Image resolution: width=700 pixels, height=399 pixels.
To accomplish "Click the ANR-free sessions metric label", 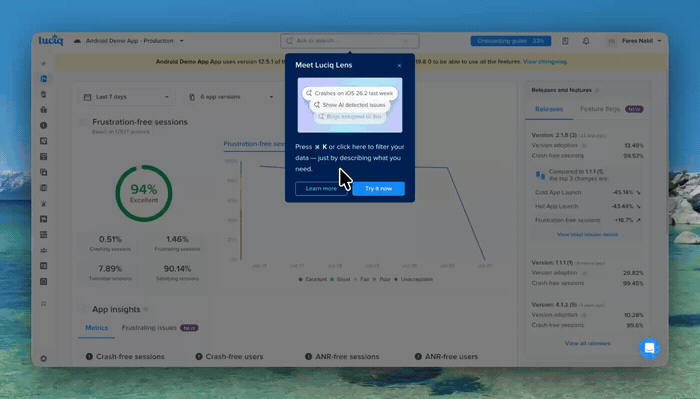I will pos(347,357).
